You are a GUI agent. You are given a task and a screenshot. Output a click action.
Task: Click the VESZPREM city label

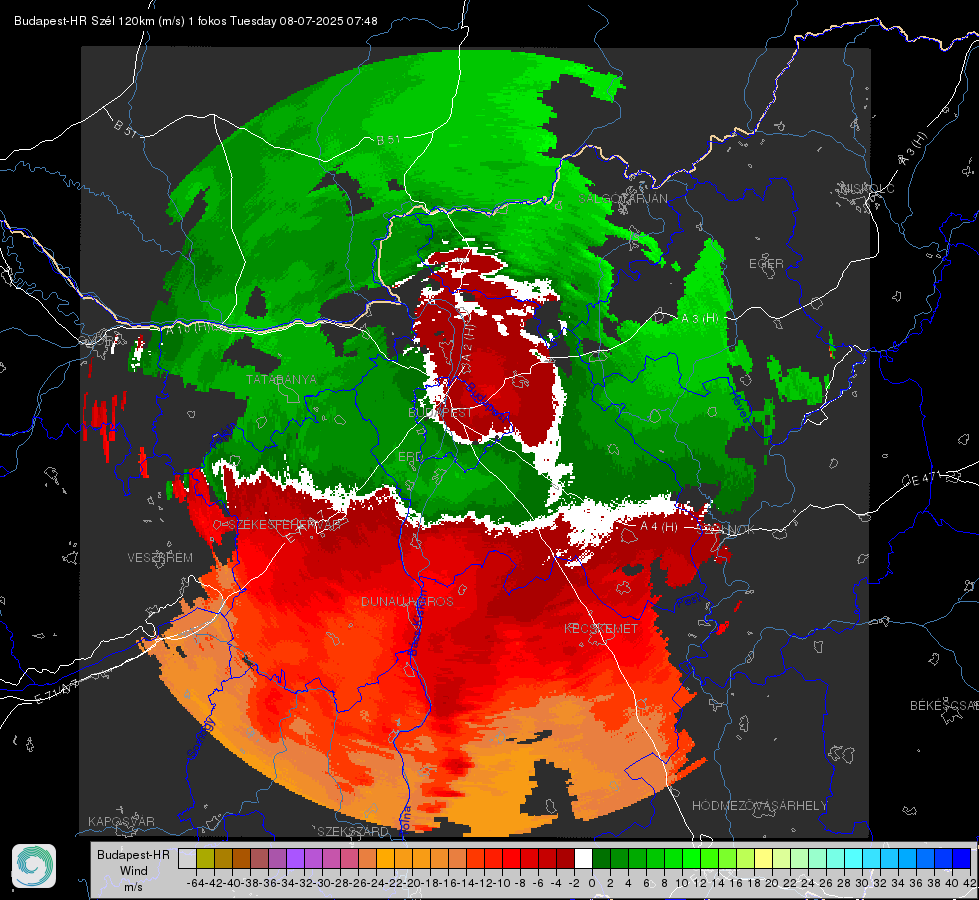160,557
